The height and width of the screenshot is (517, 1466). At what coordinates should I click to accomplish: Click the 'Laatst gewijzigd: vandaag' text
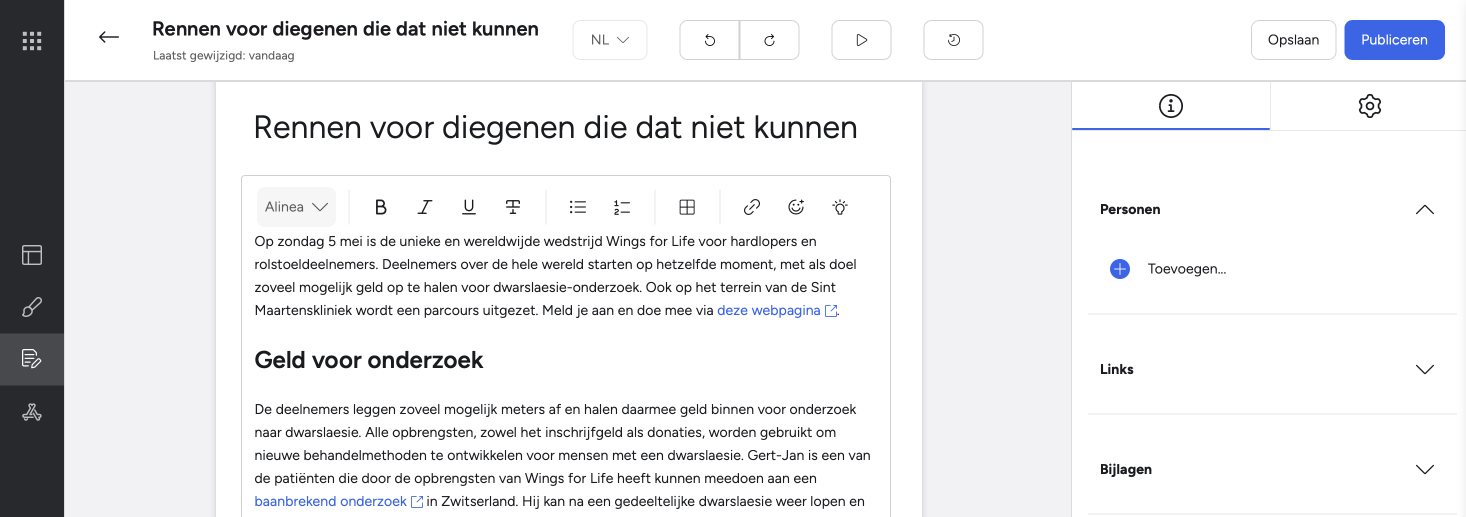tap(223, 56)
